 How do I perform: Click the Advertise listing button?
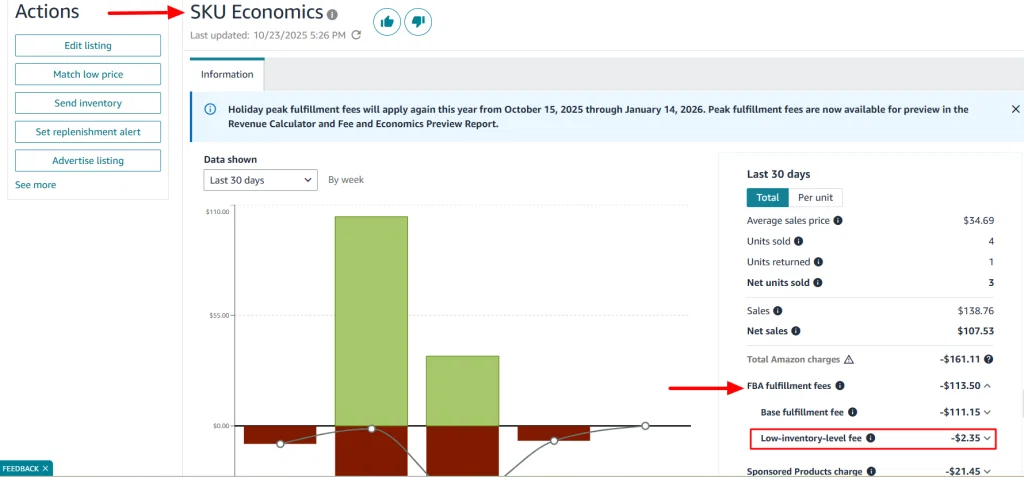[x=88, y=161]
